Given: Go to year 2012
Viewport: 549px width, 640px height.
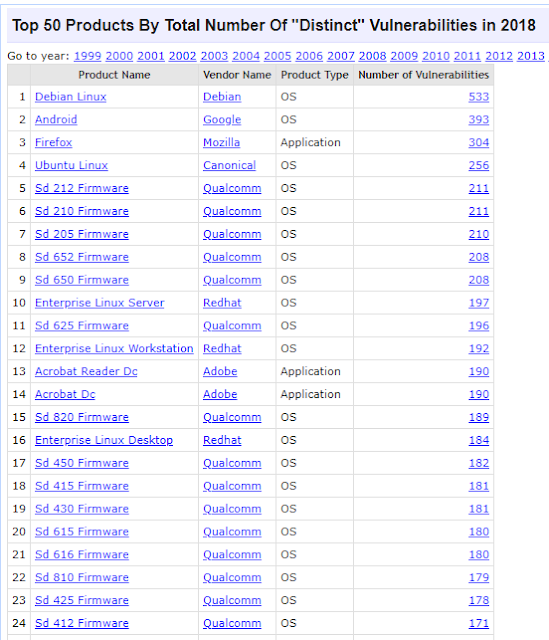Looking at the screenshot, I should pyautogui.click(x=499, y=56).
